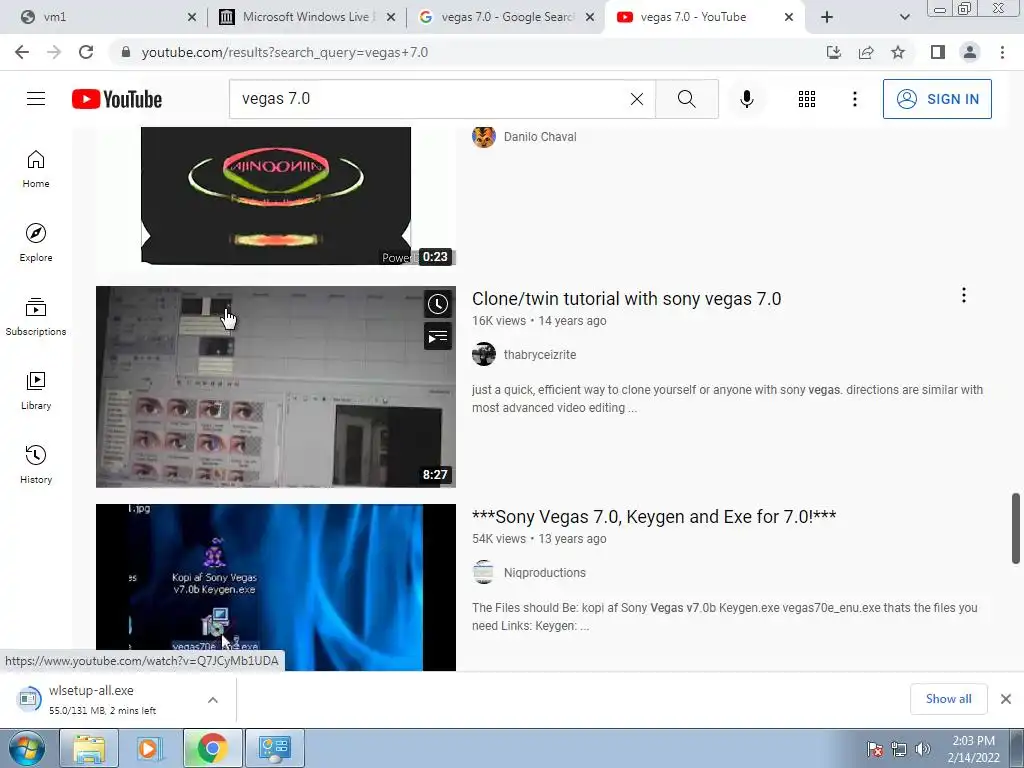Open the YouTube apps grid
Viewport: 1024px width, 768px height.
click(807, 99)
